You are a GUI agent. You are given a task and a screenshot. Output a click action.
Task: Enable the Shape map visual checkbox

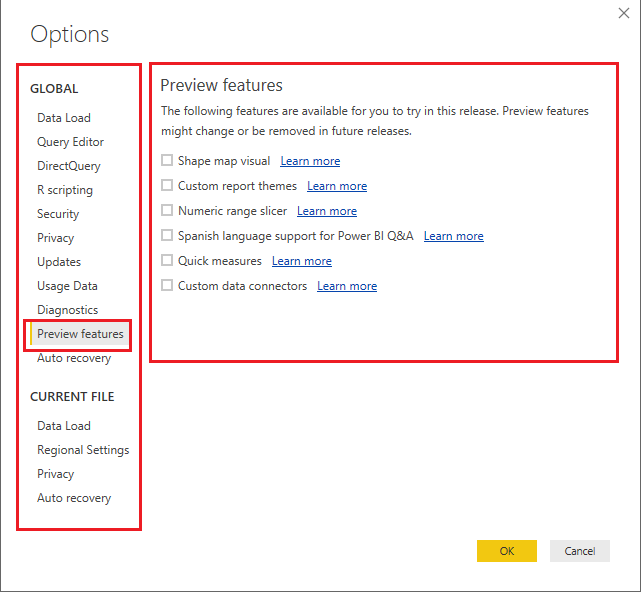(x=167, y=161)
